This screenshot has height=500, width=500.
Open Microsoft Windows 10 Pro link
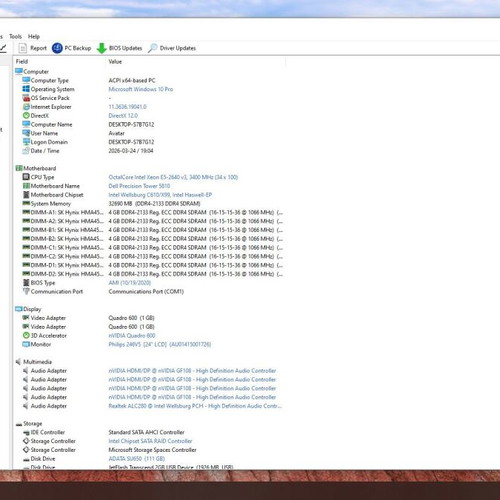tap(141, 89)
